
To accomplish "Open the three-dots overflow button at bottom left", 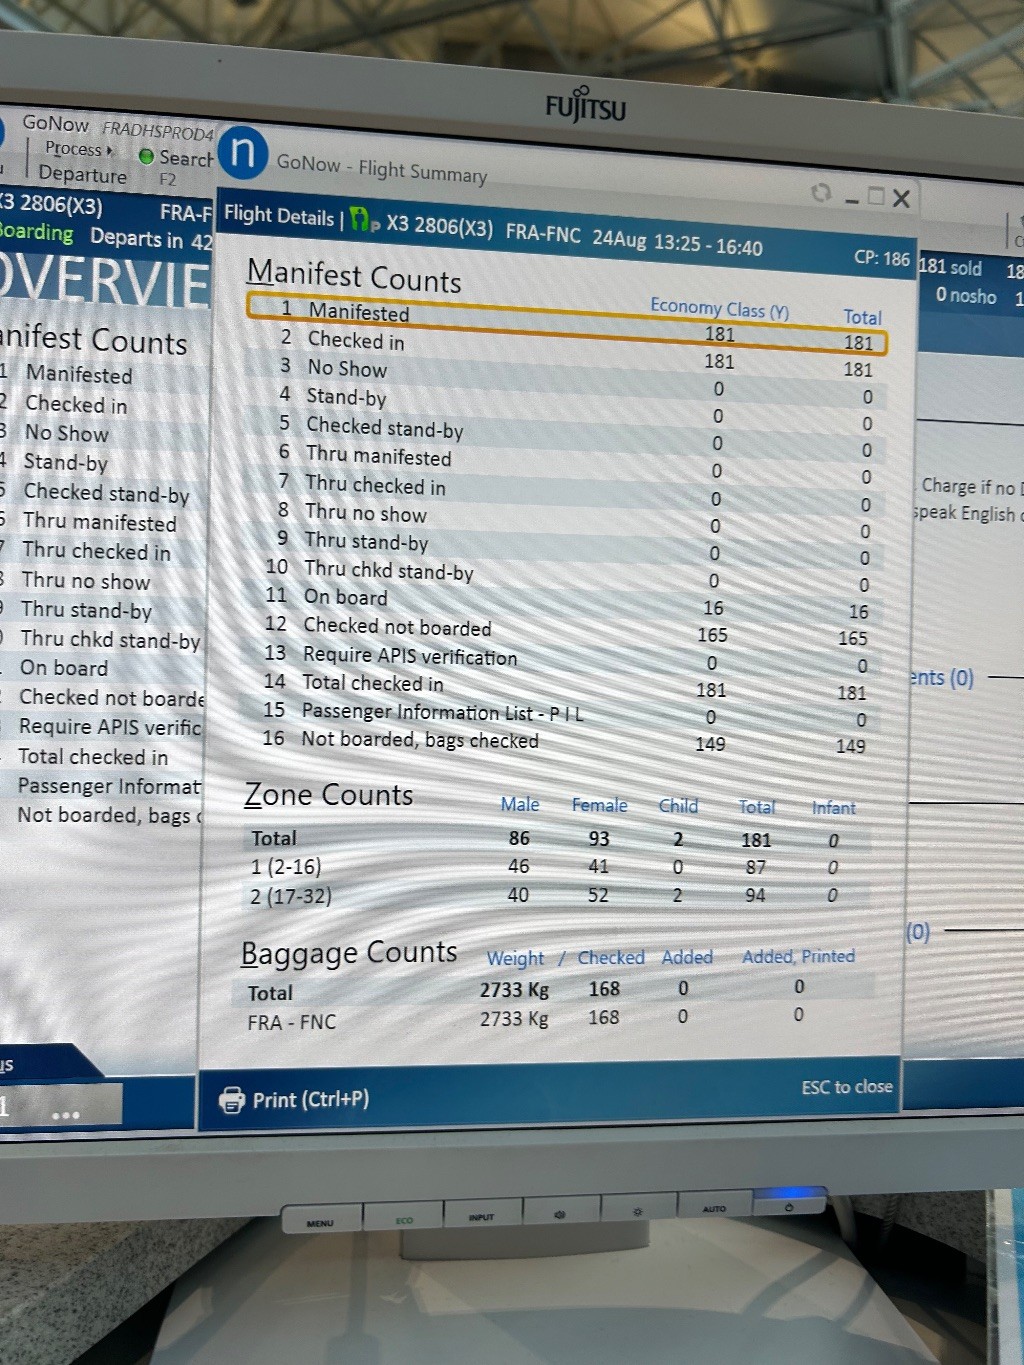I will coord(66,1113).
